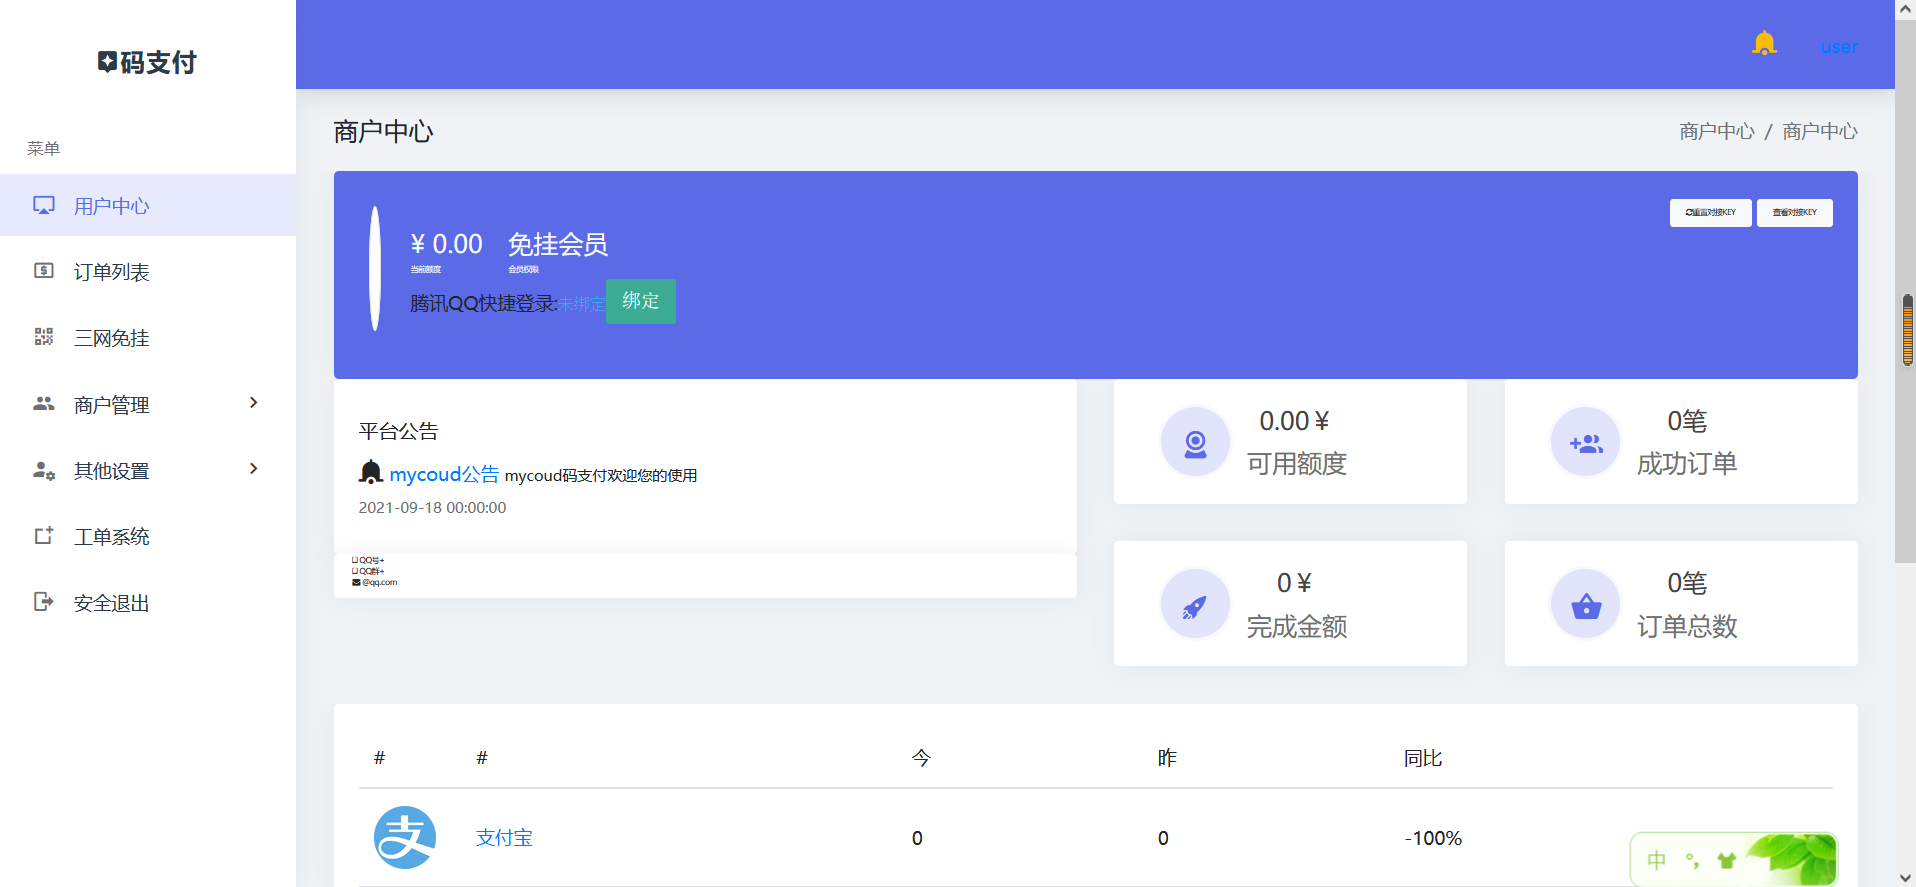Open the mycoud公告 announcement link
The image size is (1916, 887).
444,474
